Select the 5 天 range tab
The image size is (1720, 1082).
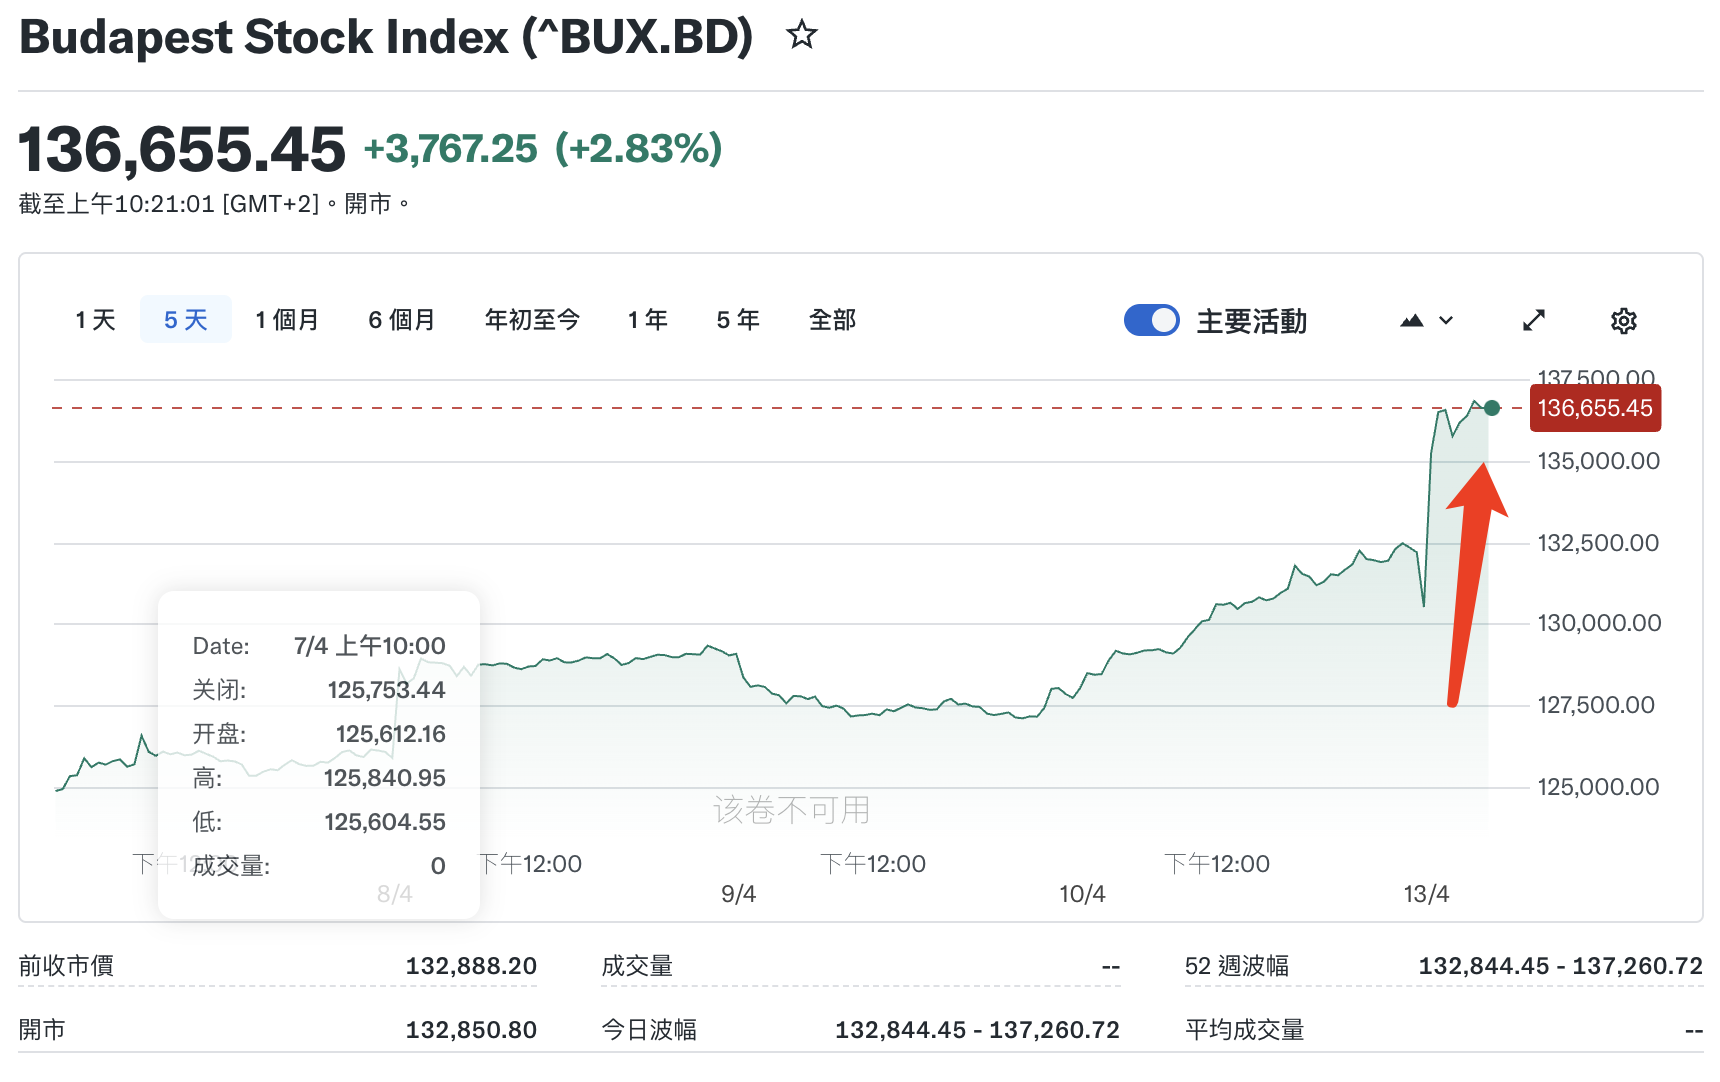pos(186,320)
